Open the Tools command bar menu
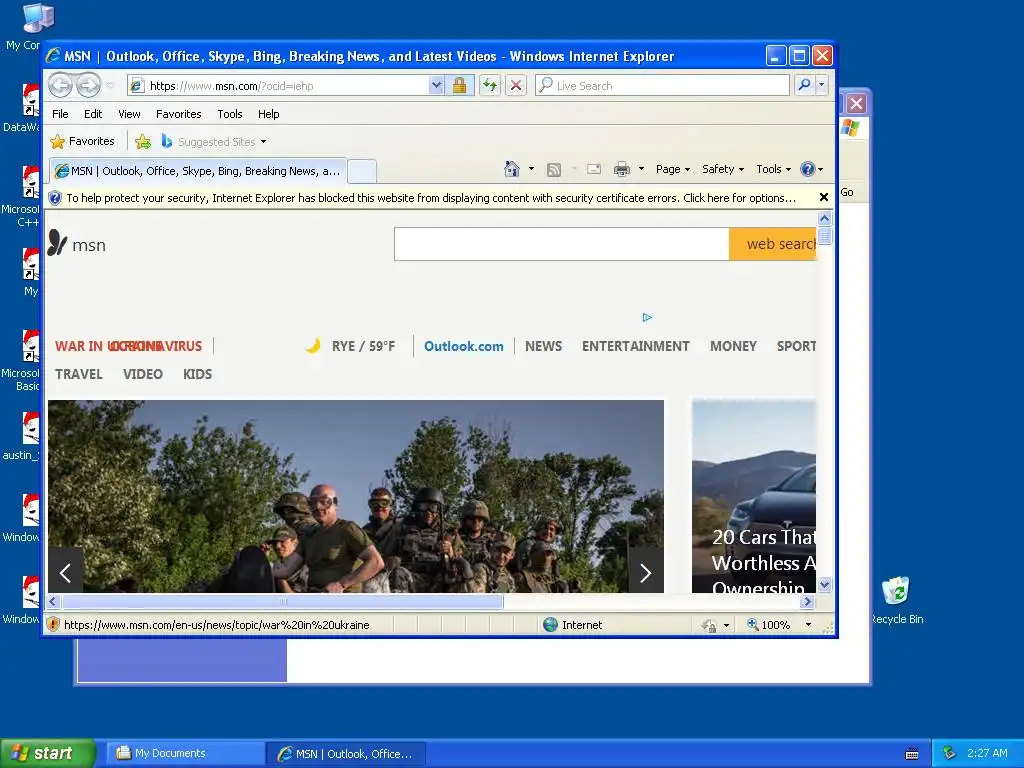This screenshot has height=768, width=1024. 773,169
